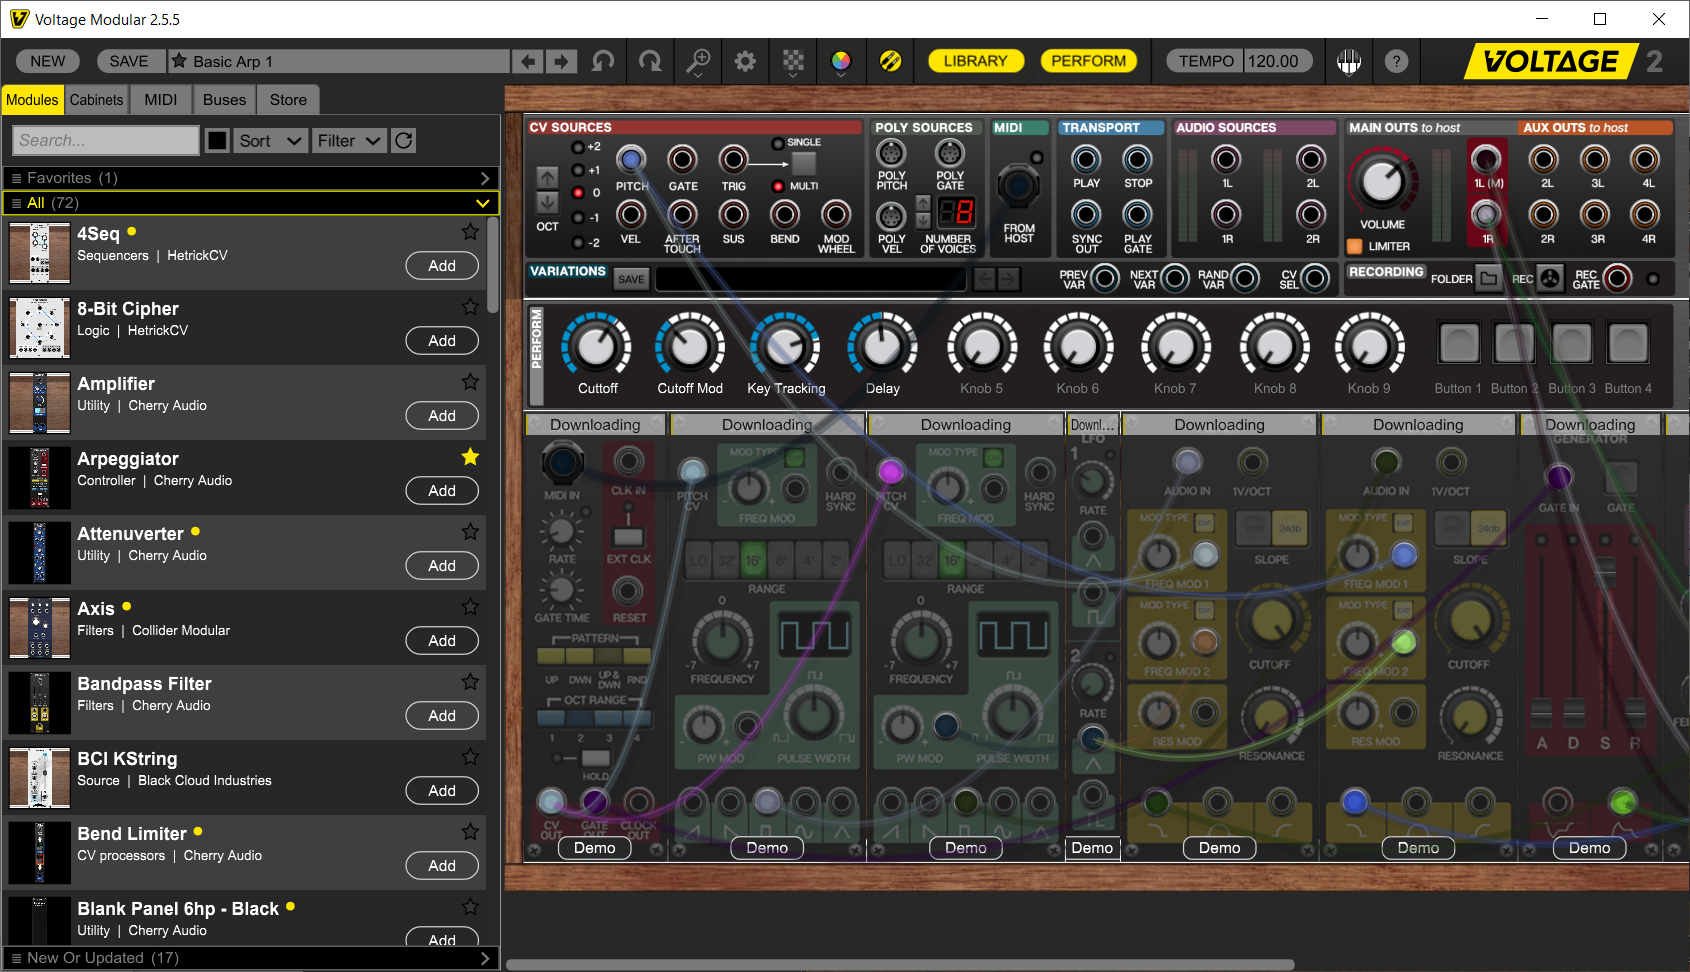Click the module grid icon in toolbar
1690x972 pixels.
coord(793,62)
